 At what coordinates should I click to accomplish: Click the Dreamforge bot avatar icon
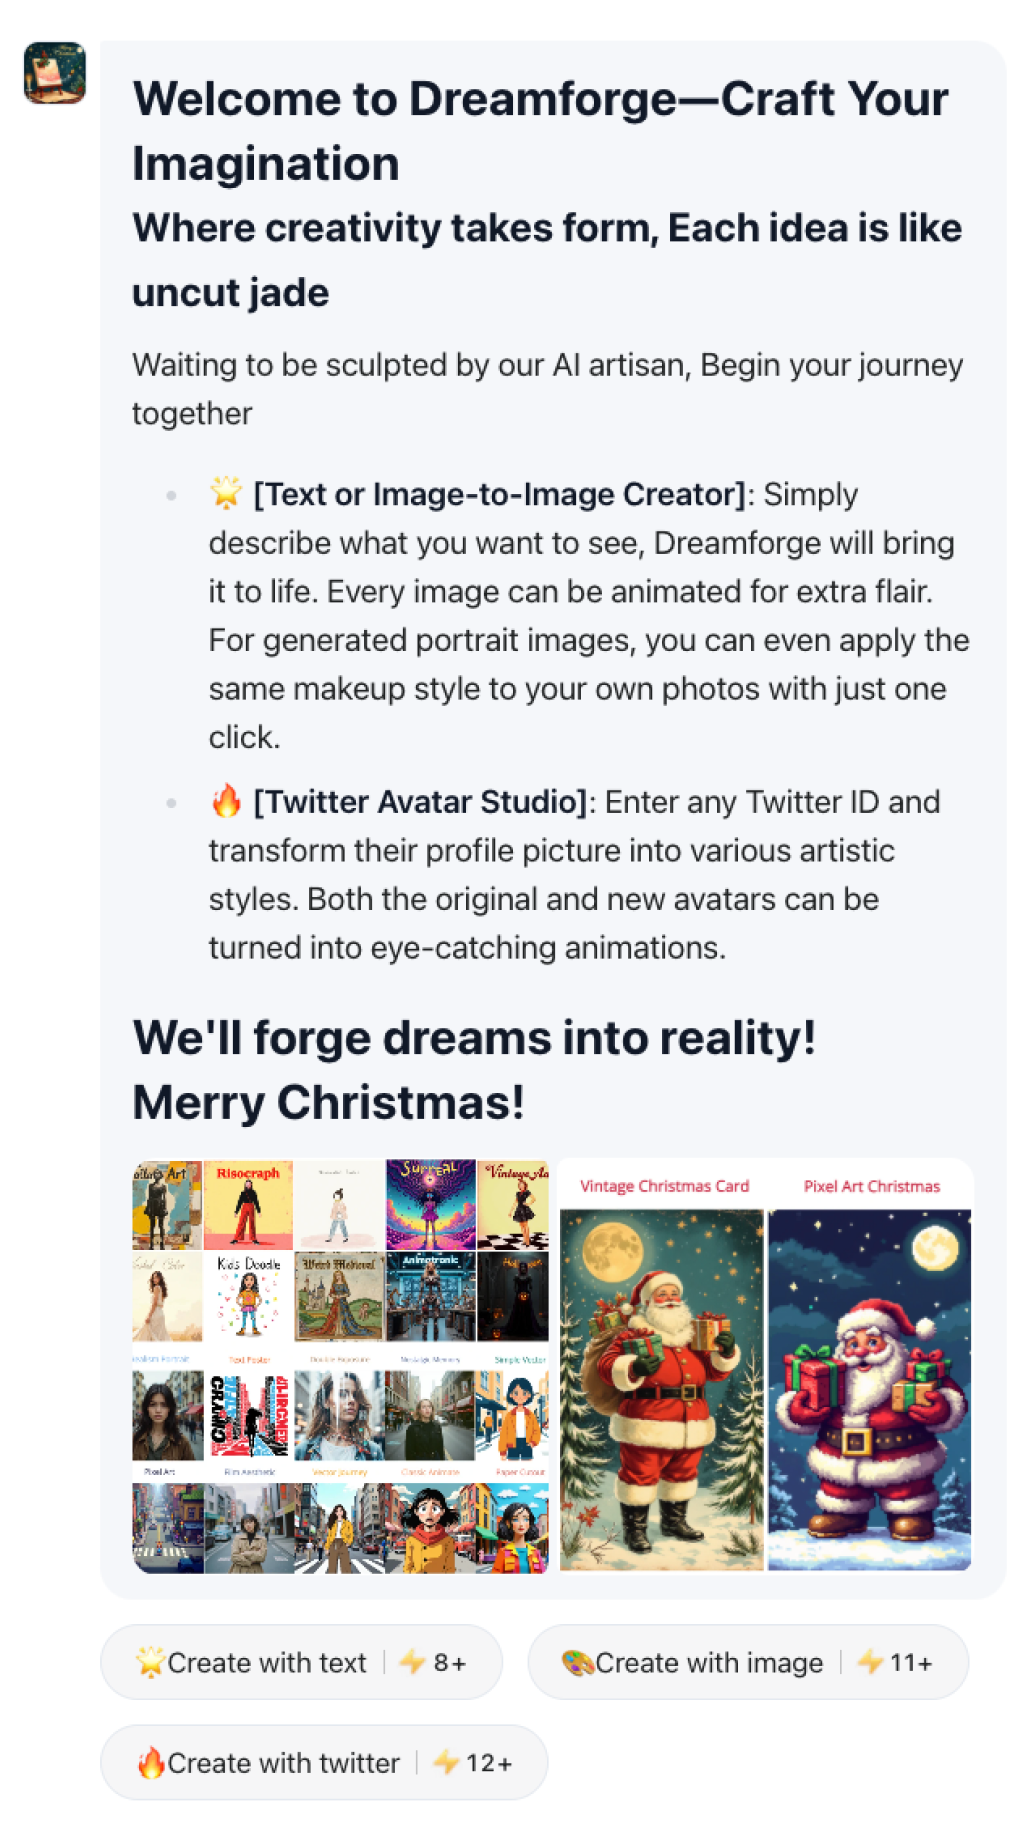(x=55, y=73)
